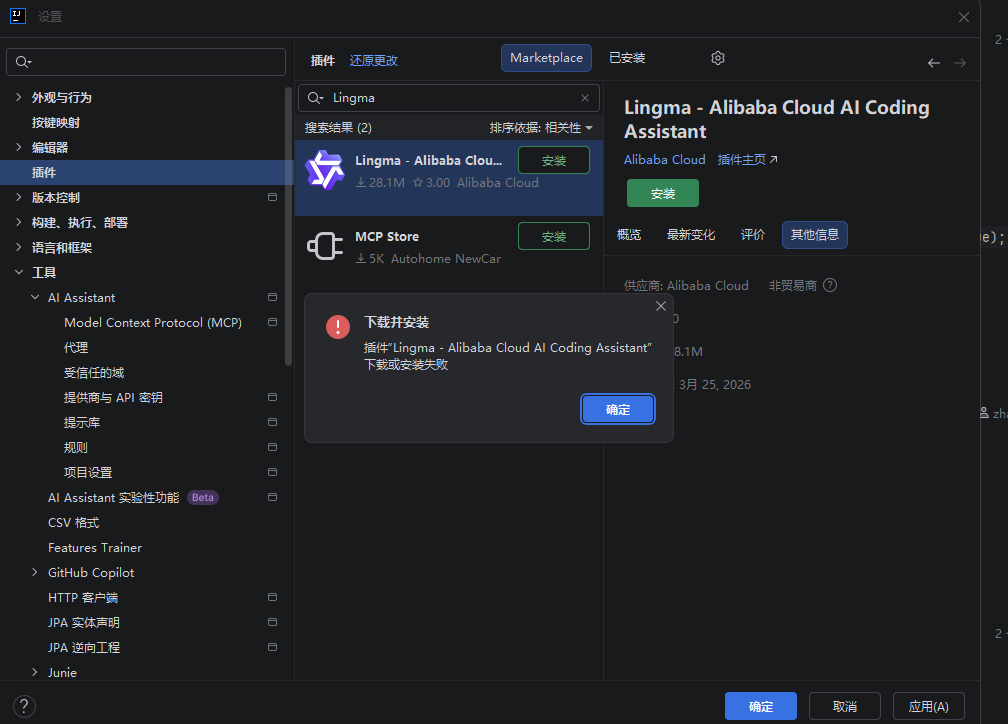Select the 其他信息 tab
Viewport: 1008px width, 724px height.
click(x=814, y=235)
